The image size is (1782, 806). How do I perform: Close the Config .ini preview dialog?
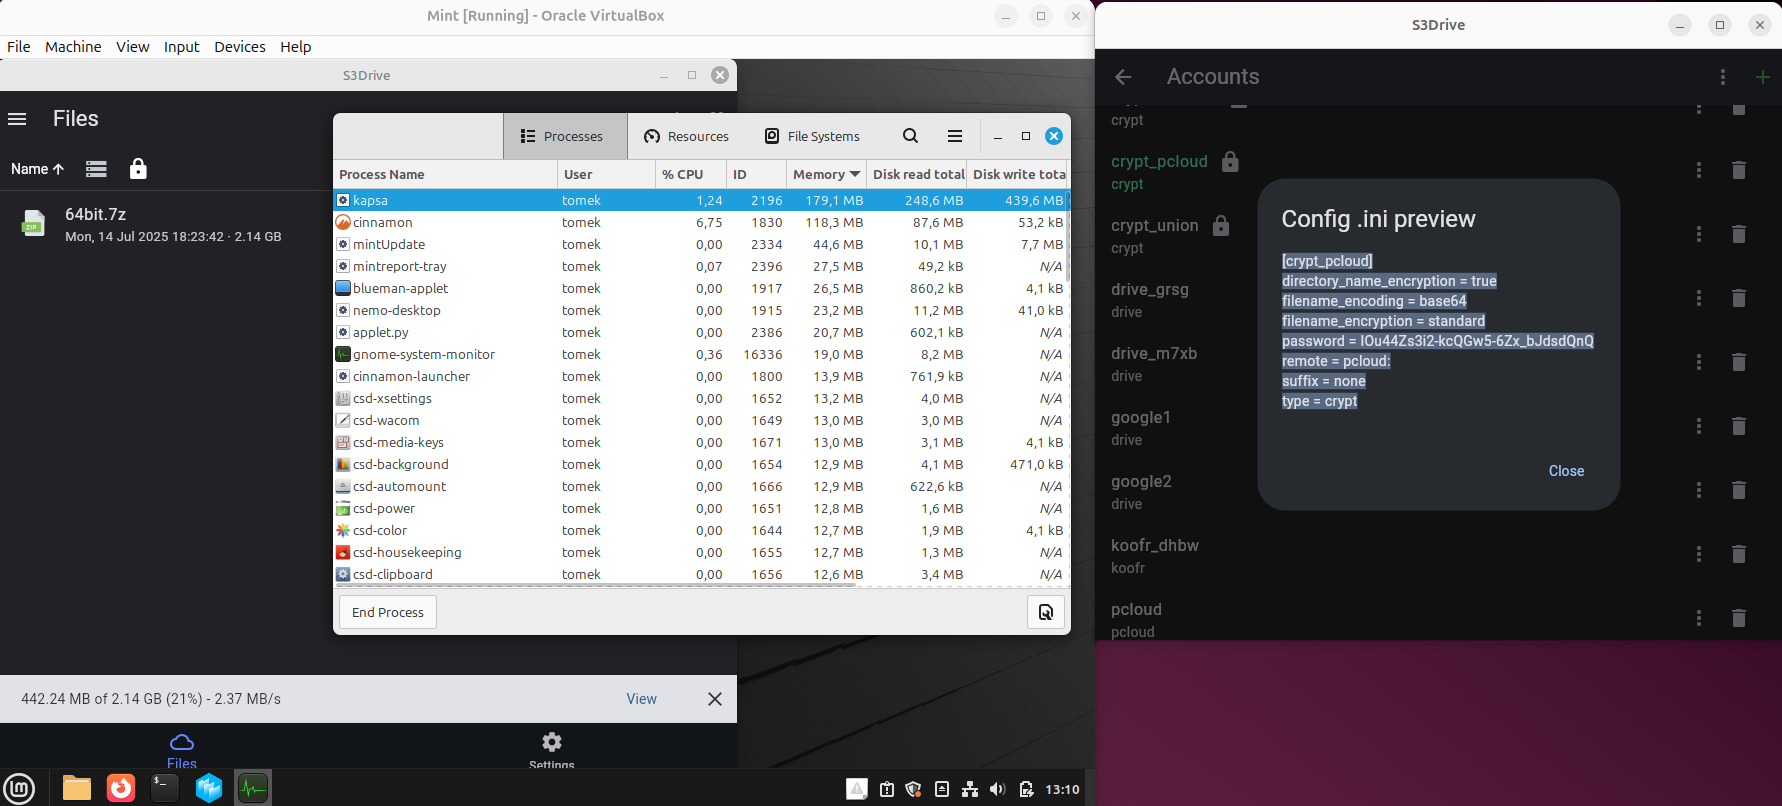coord(1566,471)
